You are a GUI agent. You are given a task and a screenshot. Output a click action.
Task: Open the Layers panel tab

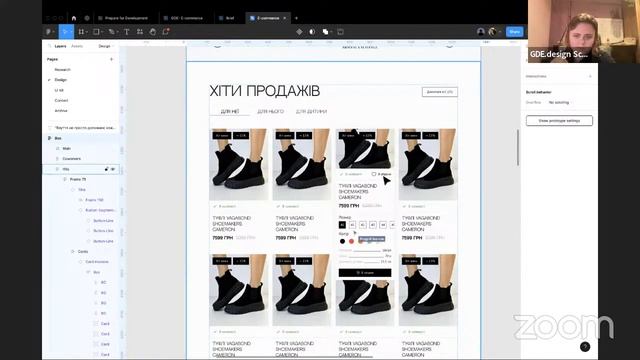[x=60, y=46]
